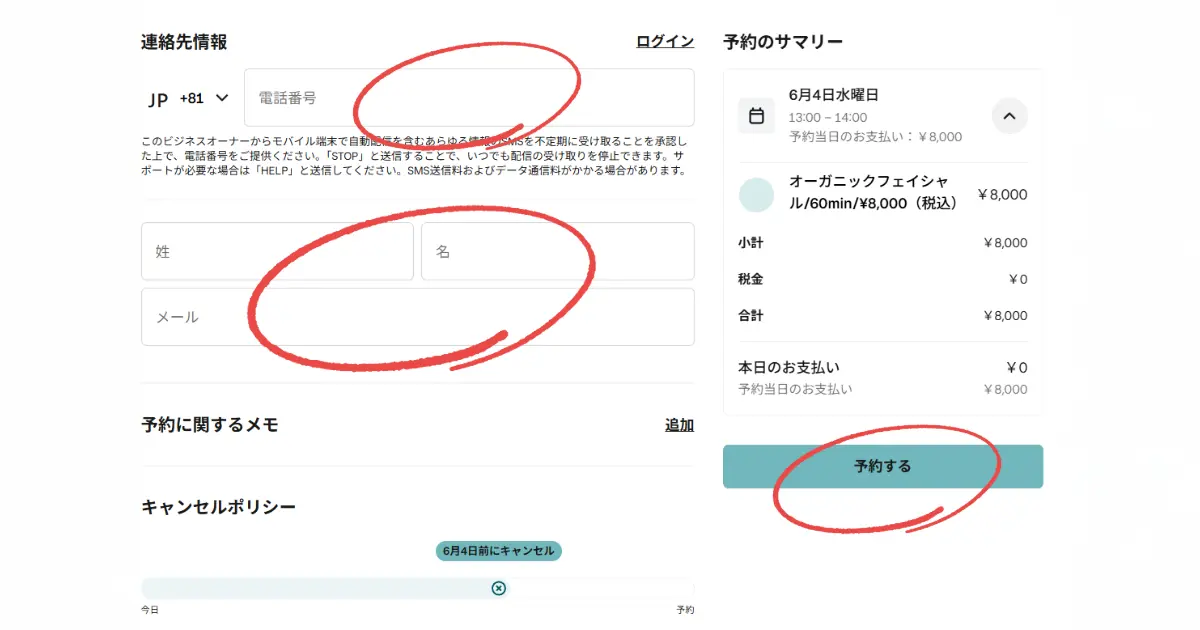Open the JP +81 country code dropdown
Viewport: 1200px width, 630px height.
tap(189, 98)
